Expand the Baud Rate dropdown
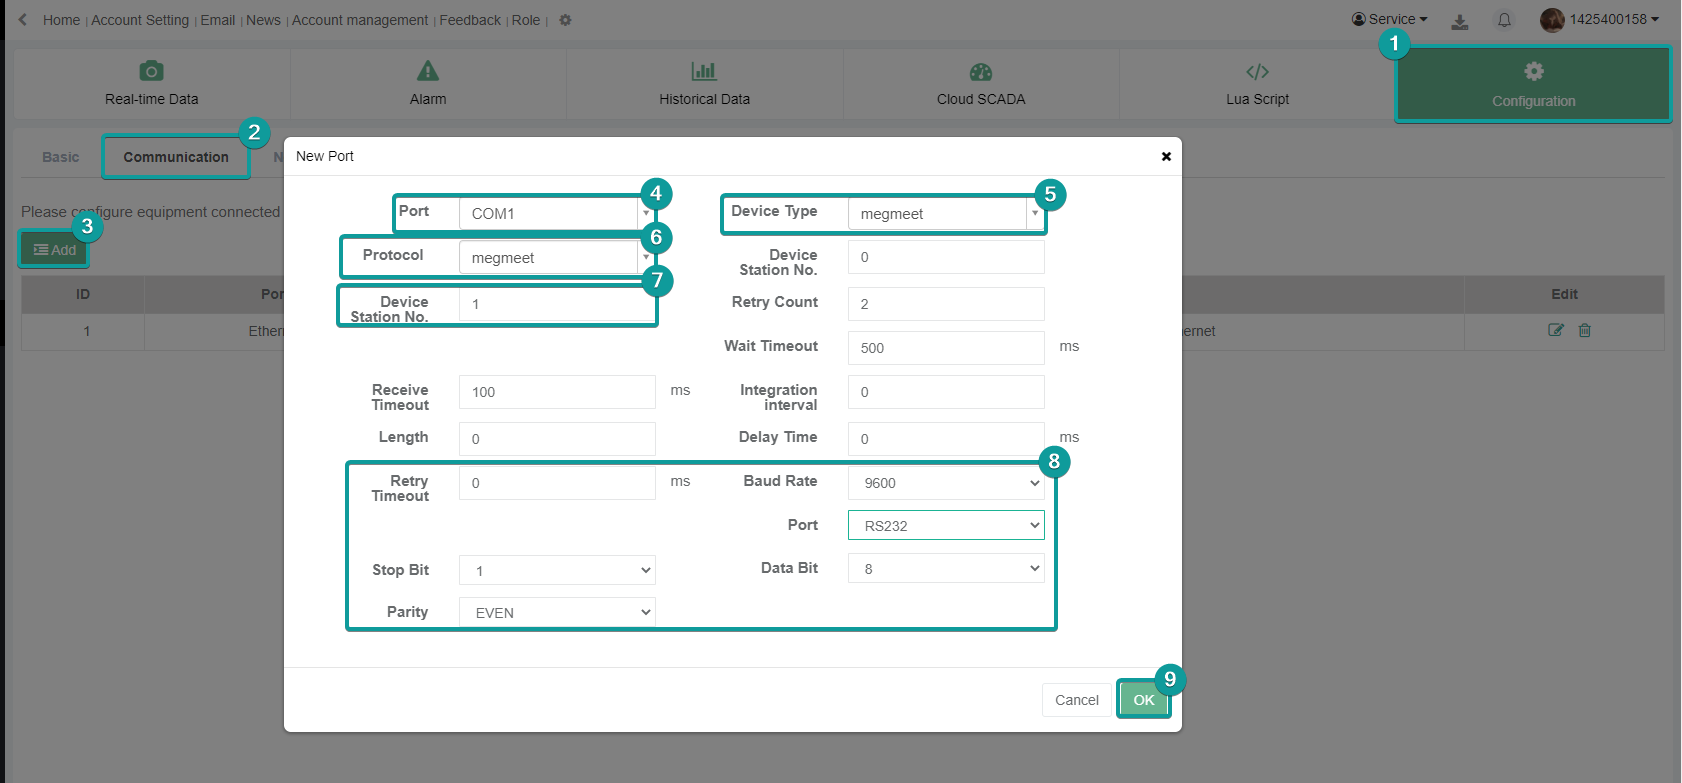 pos(946,483)
